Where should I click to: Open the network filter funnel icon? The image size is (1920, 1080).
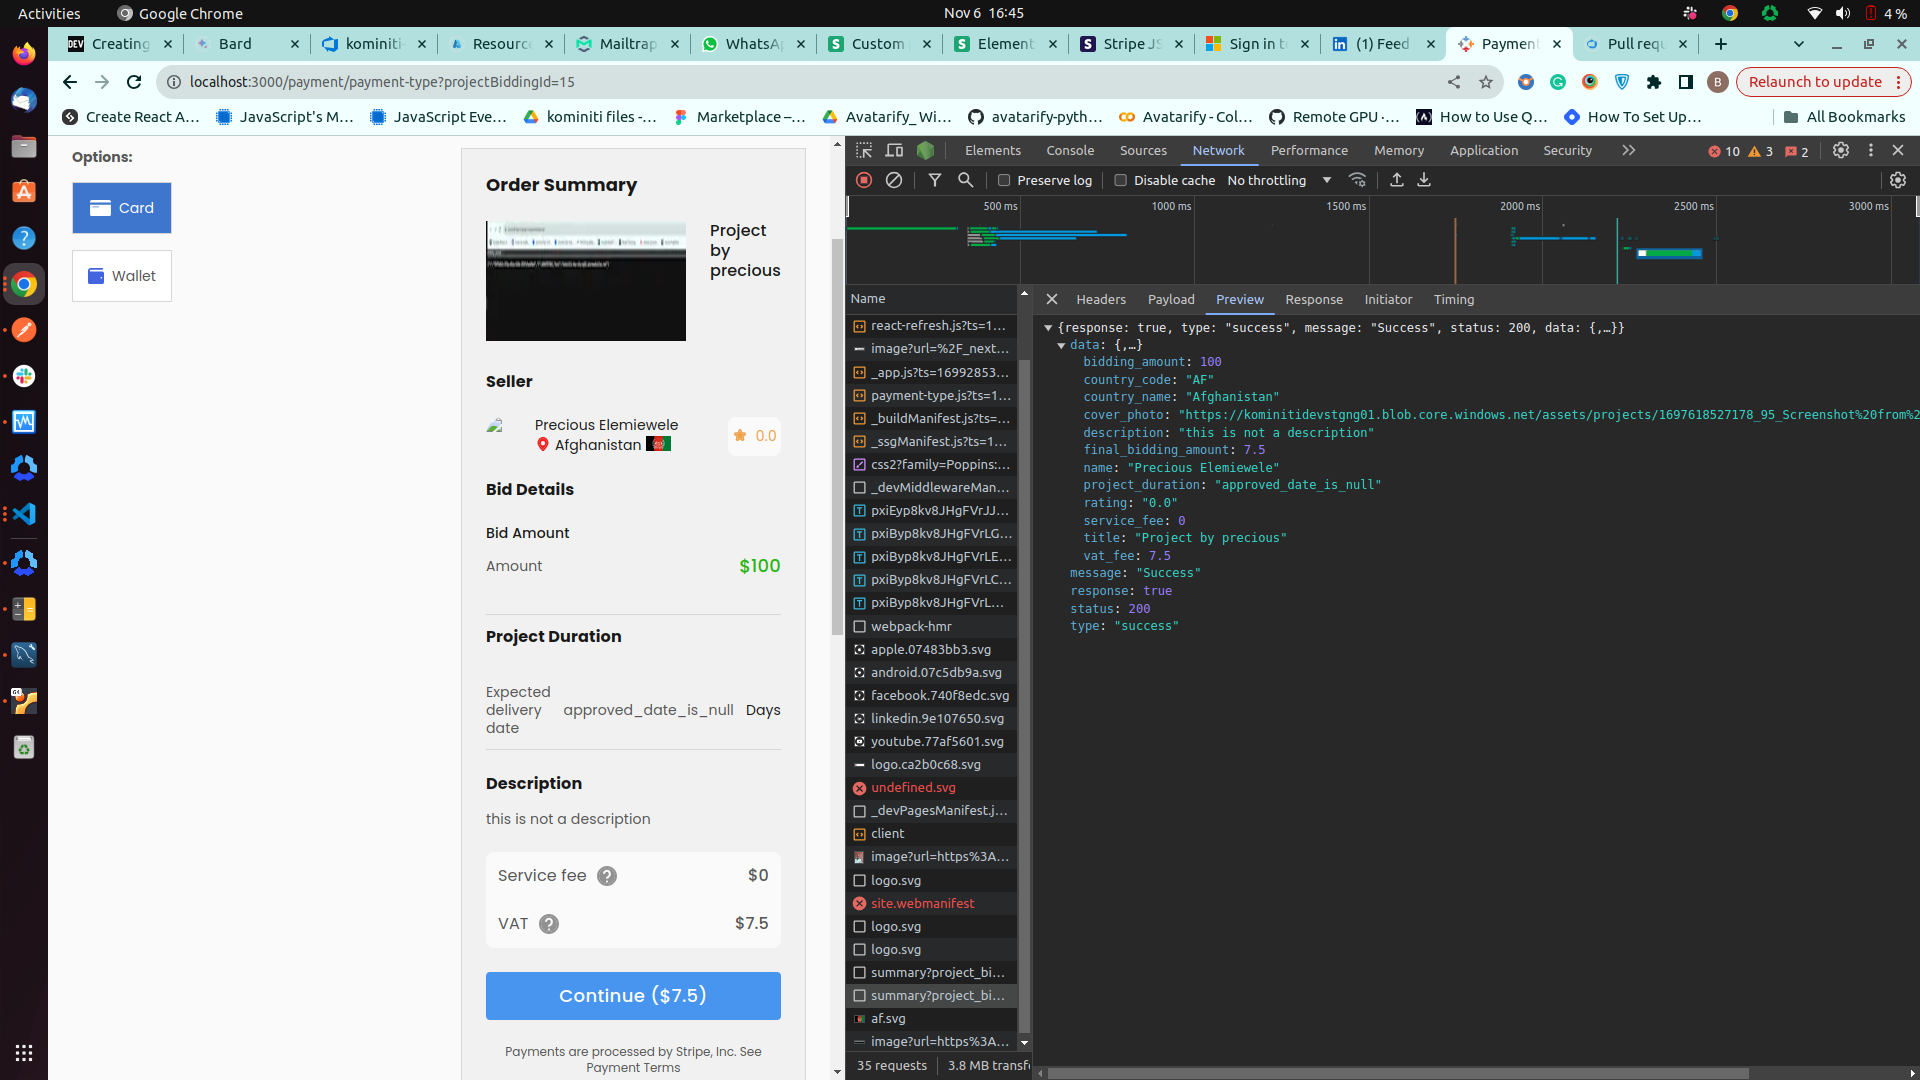point(934,180)
